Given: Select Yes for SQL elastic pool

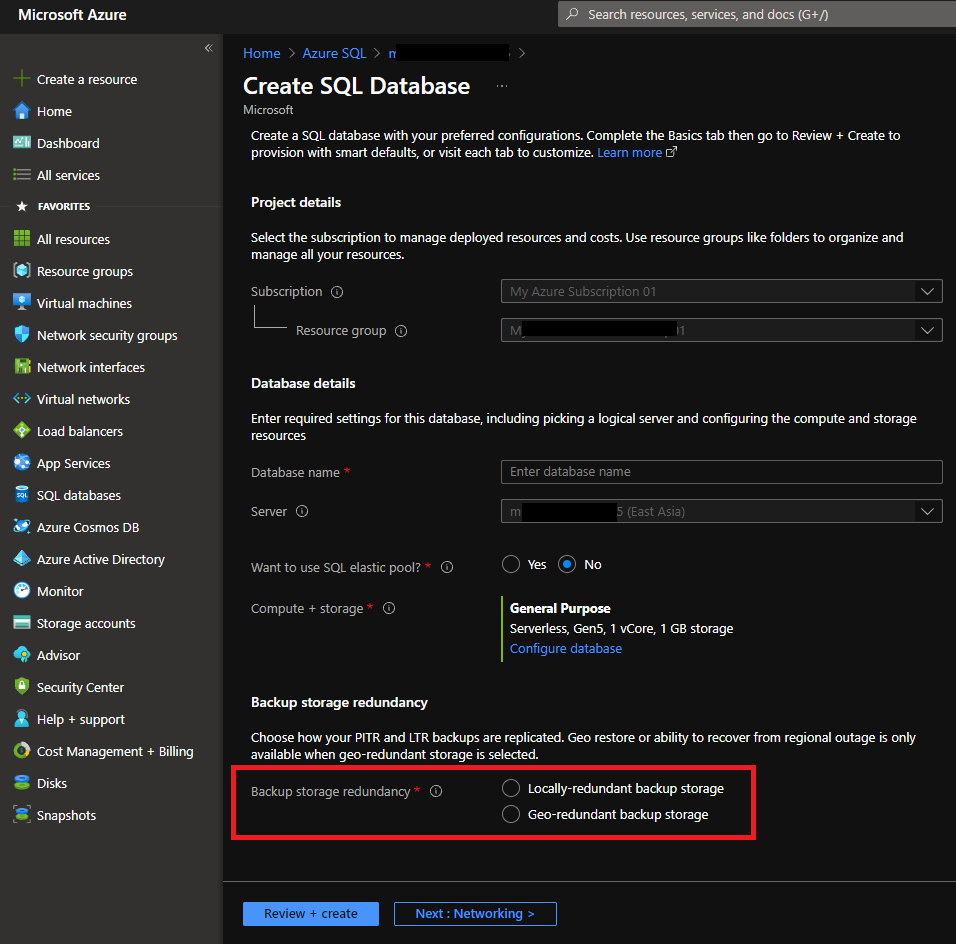Looking at the screenshot, I should coord(511,564).
